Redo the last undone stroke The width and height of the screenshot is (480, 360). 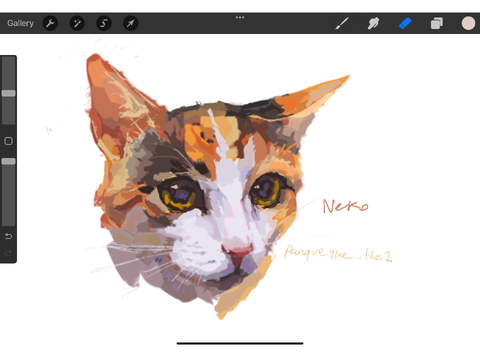8,253
